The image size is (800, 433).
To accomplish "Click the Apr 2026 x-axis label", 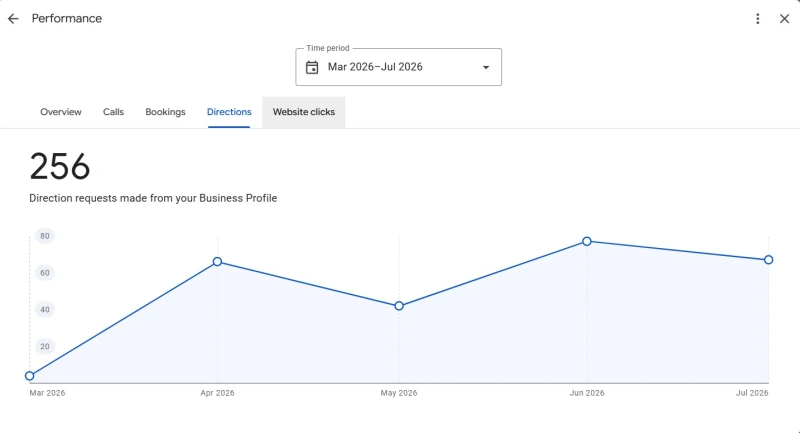I will [217, 393].
